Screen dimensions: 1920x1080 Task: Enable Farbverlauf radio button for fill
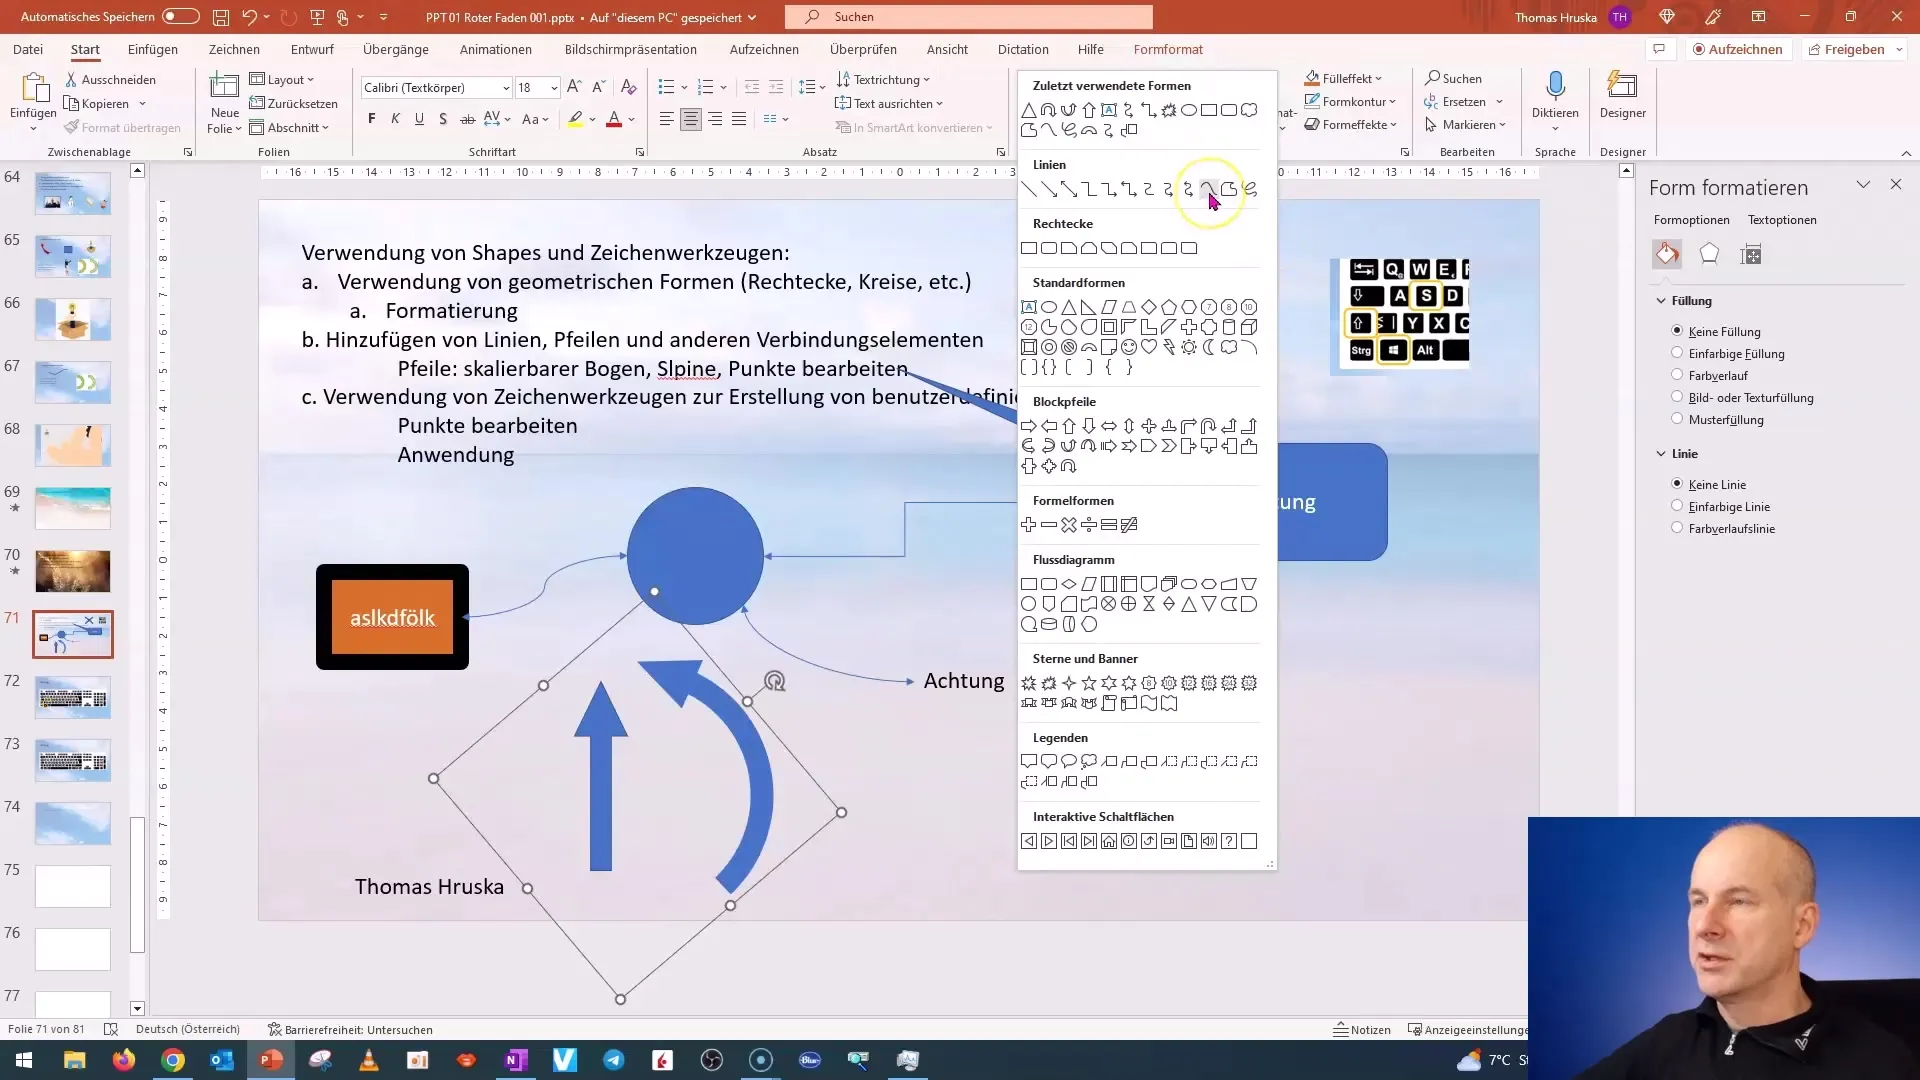(x=1676, y=375)
